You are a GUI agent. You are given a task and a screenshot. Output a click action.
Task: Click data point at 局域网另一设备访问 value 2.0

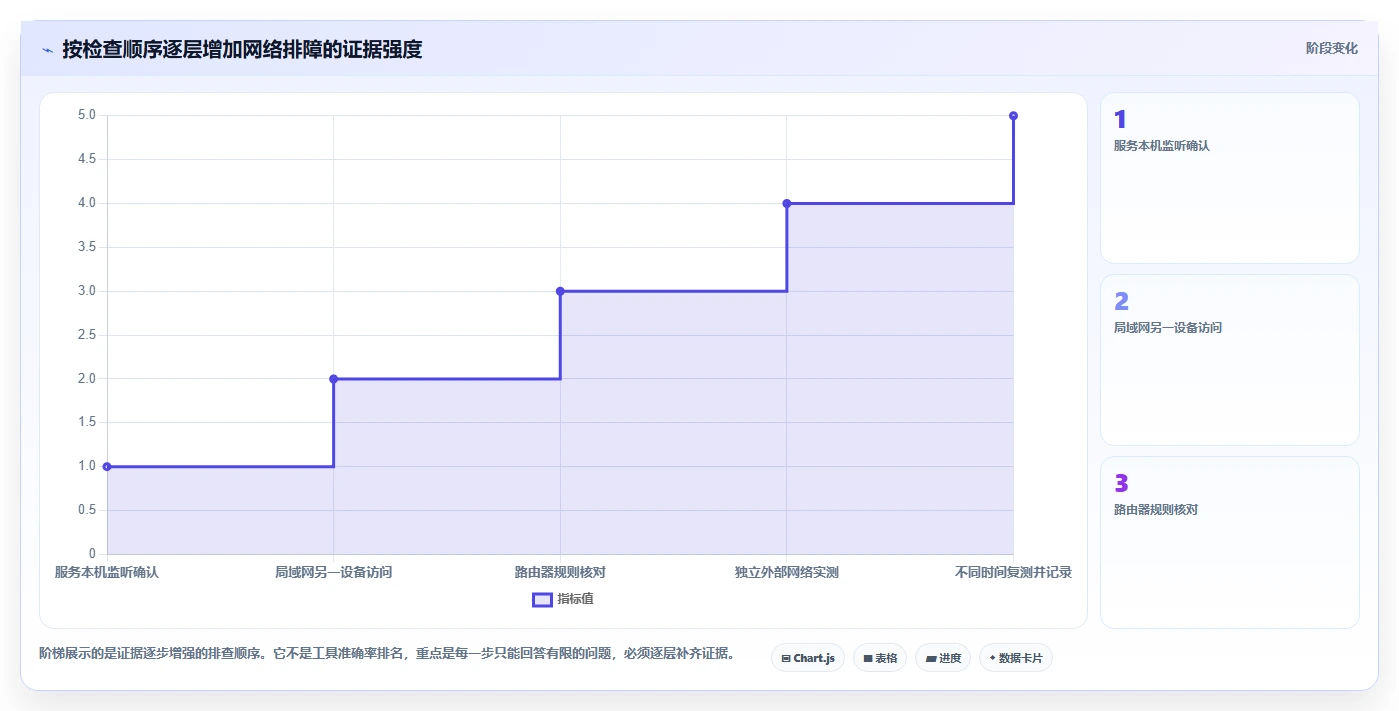point(334,379)
